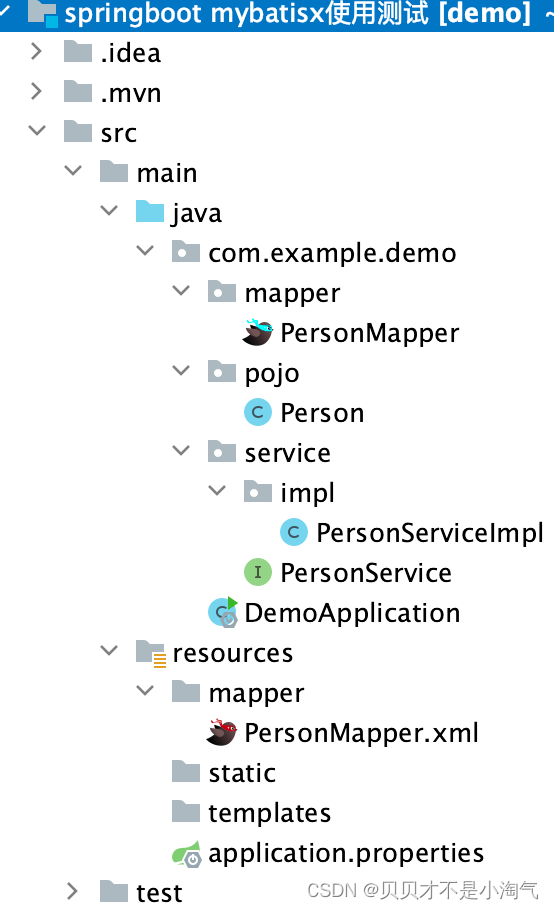
Task: Click the PersonMapper MyBatis bird icon
Action: click(258, 333)
